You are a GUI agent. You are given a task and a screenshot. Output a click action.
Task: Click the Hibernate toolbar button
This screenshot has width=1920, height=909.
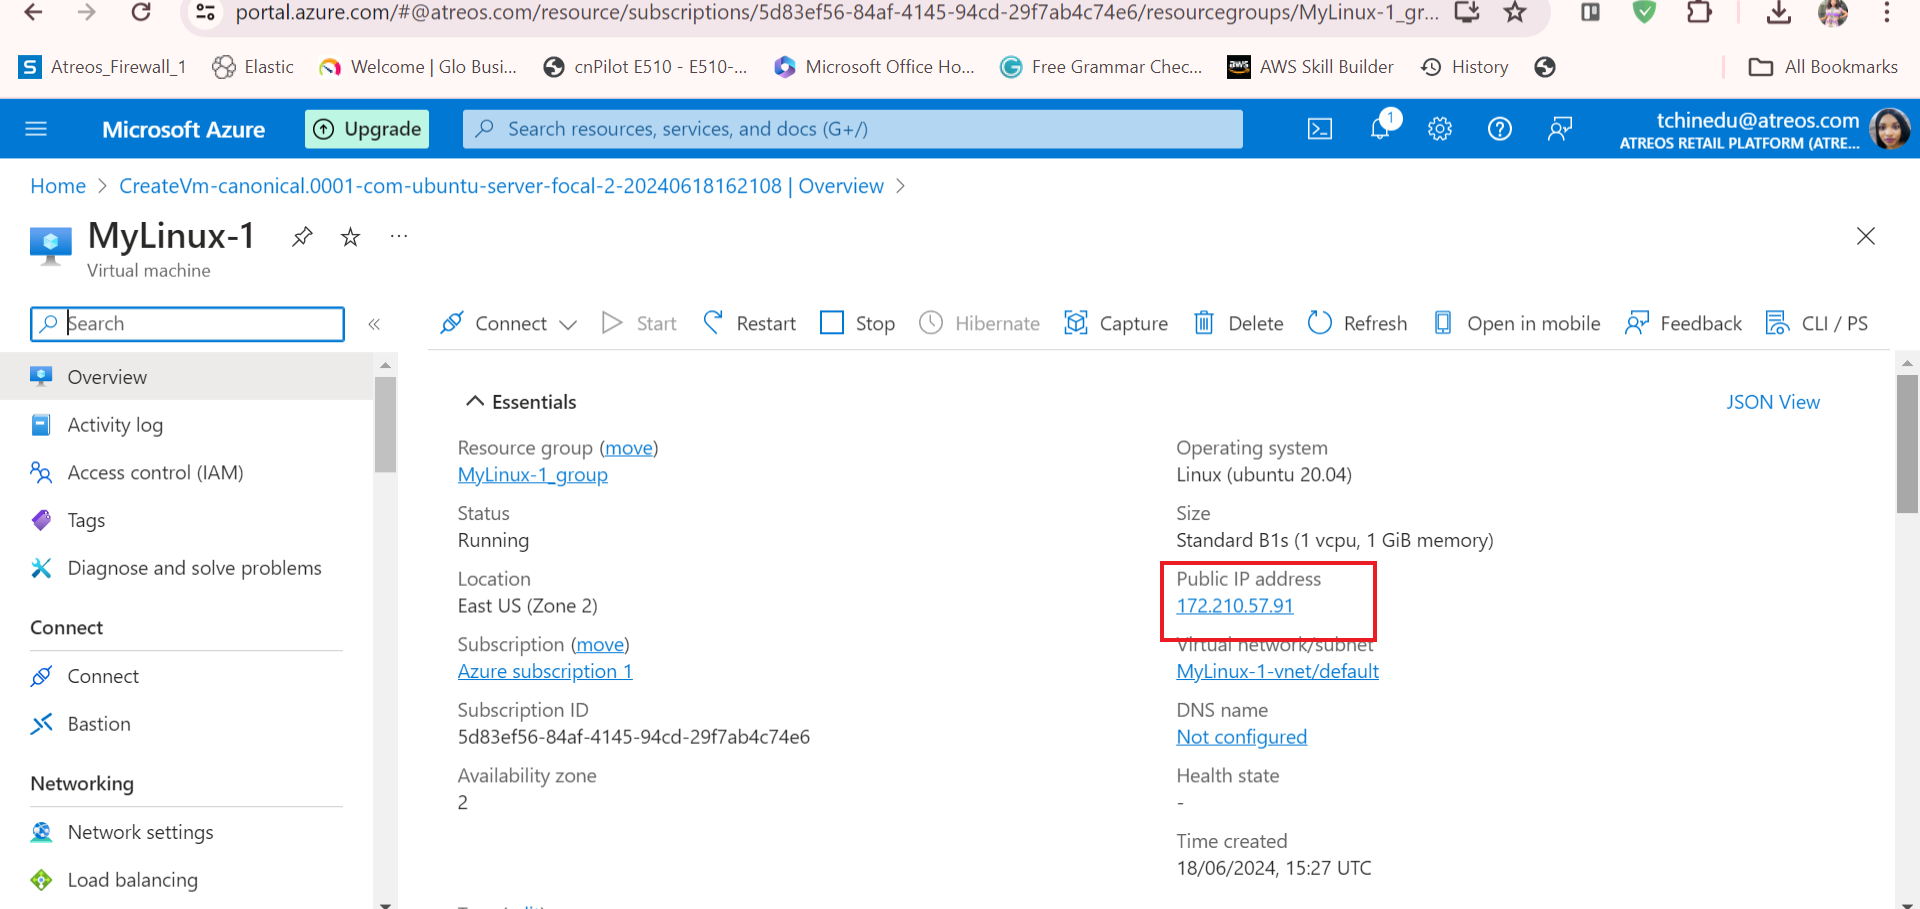[979, 323]
